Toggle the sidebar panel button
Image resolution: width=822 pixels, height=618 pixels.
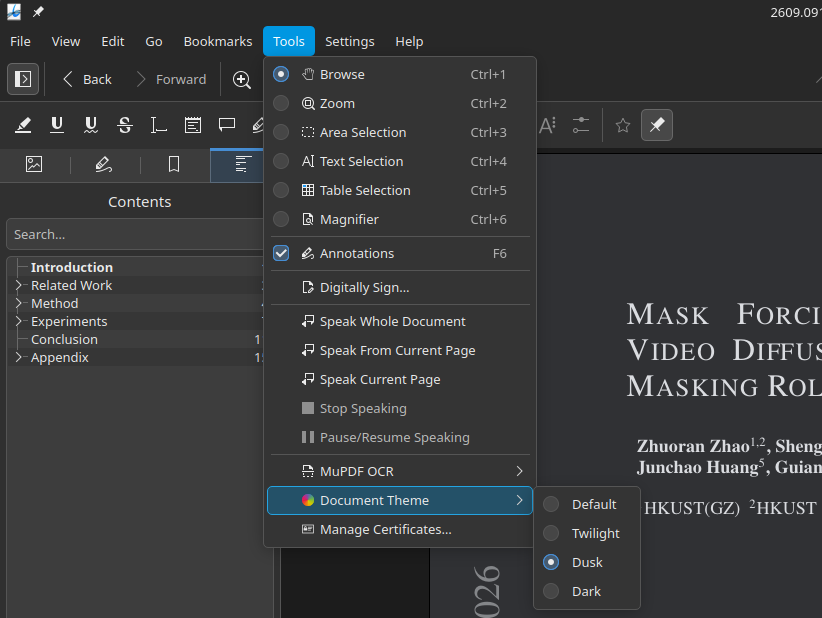coord(23,79)
